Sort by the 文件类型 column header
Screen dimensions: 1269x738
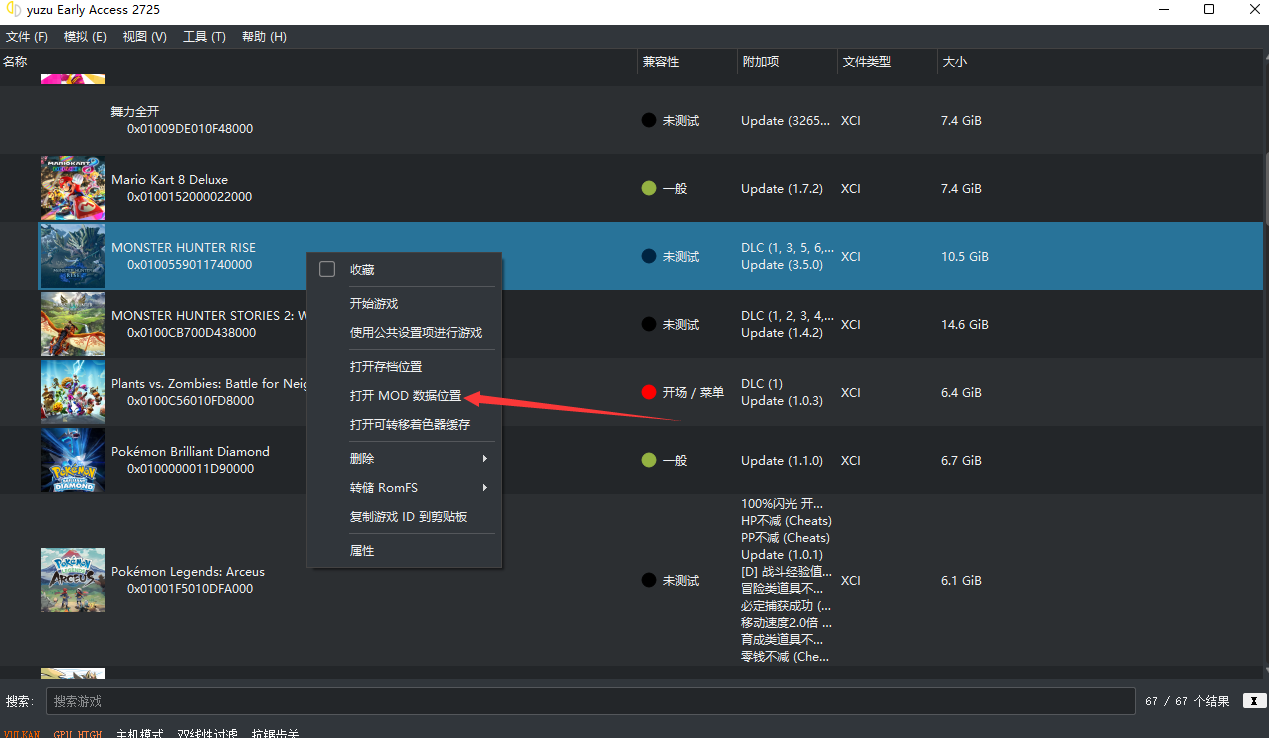click(887, 61)
